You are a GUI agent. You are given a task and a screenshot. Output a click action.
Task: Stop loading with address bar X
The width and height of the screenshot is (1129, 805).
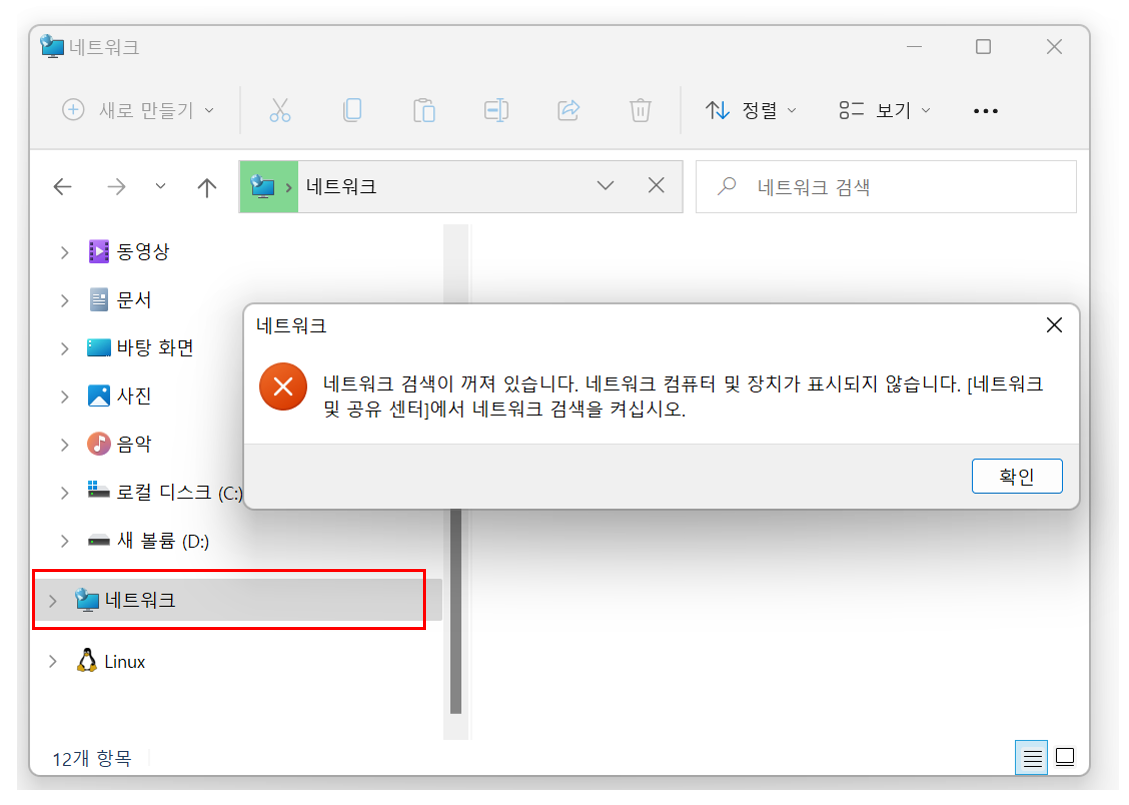pos(656,186)
